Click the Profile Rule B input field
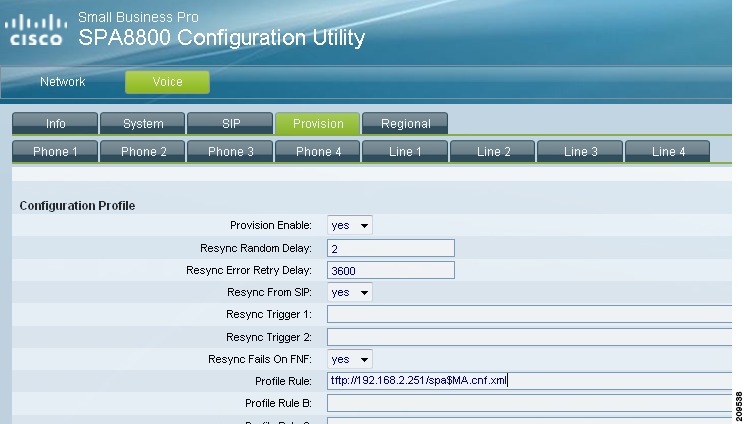Viewport: 745px width, 424px height. pyautogui.click(x=529, y=403)
